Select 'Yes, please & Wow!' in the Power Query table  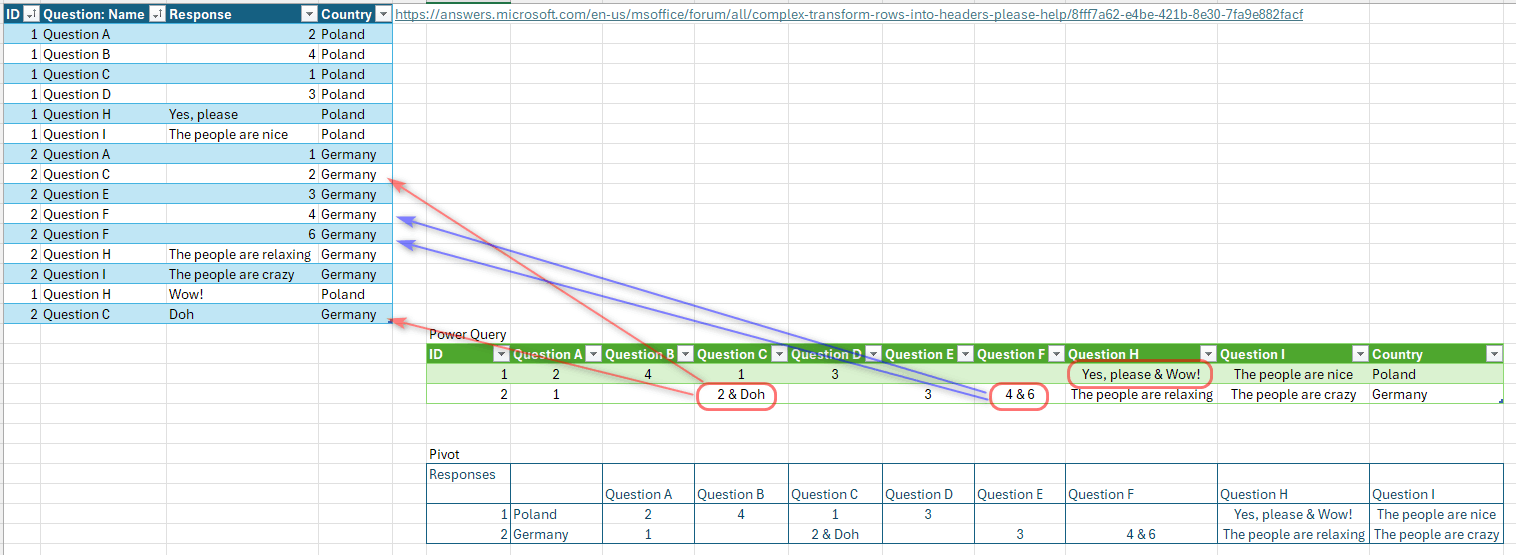[x=1141, y=374]
